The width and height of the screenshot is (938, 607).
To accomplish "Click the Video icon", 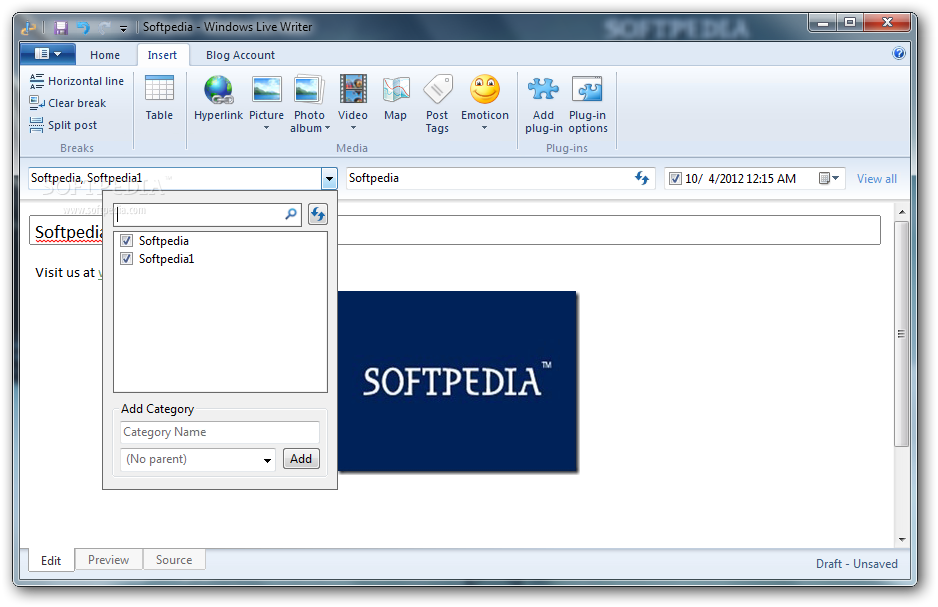I will 353,89.
